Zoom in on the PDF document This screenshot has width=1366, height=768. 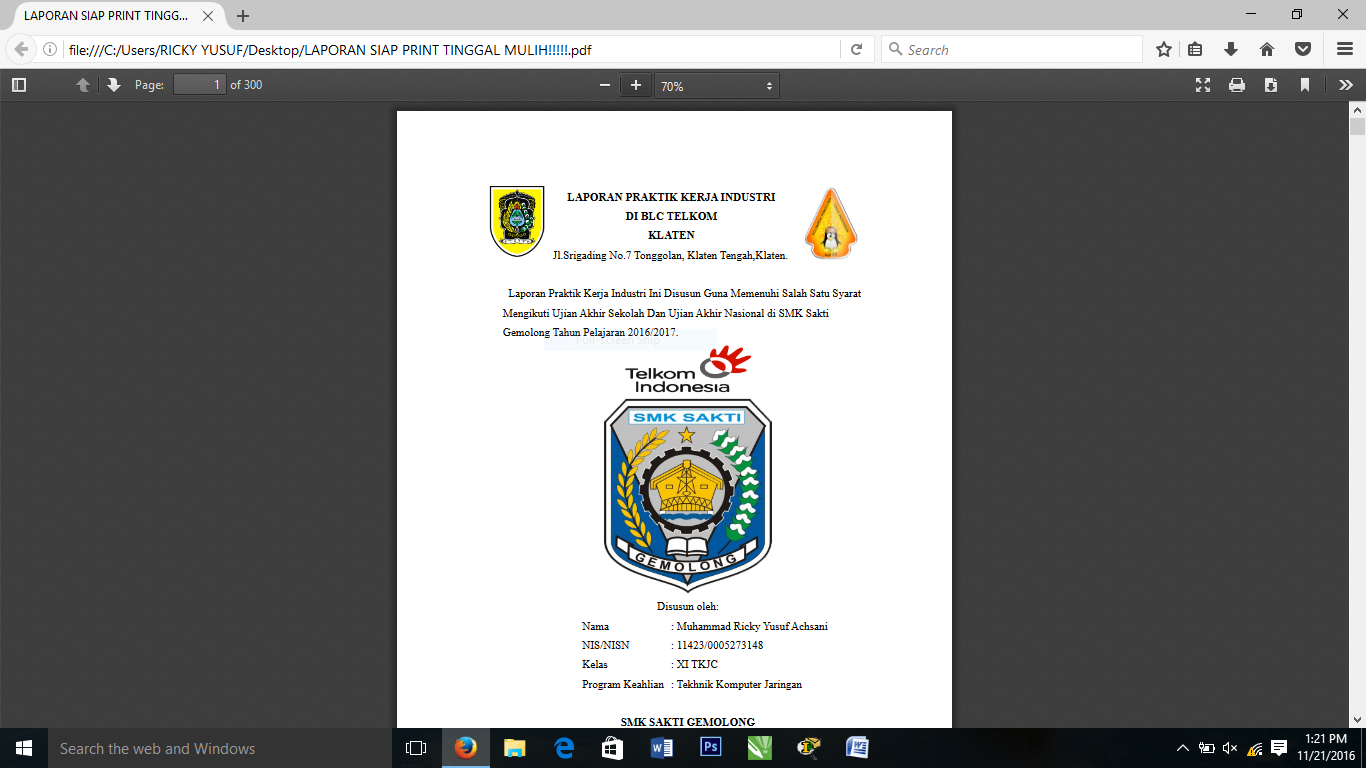(635, 85)
